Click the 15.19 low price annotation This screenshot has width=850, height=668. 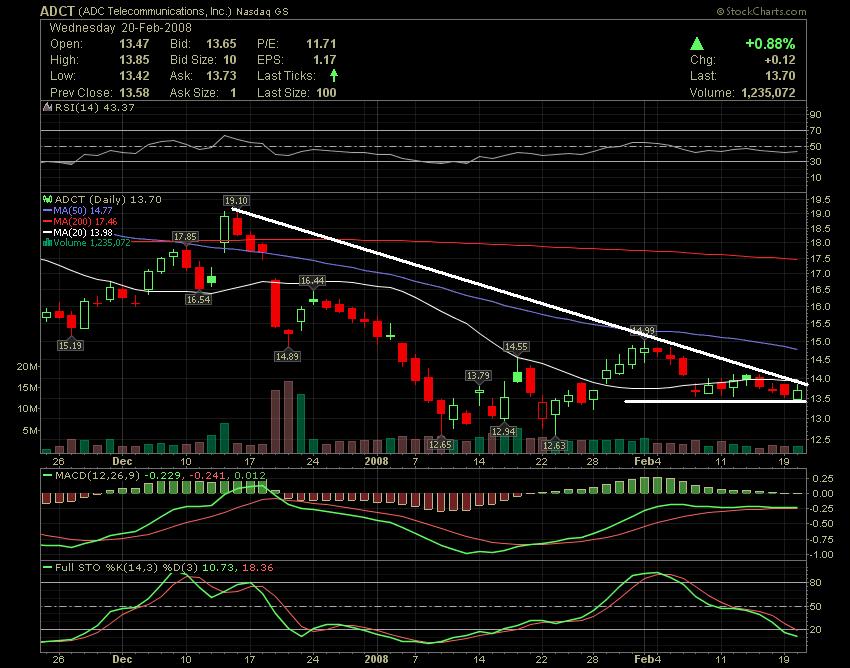pyautogui.click(x=70, y=345)
